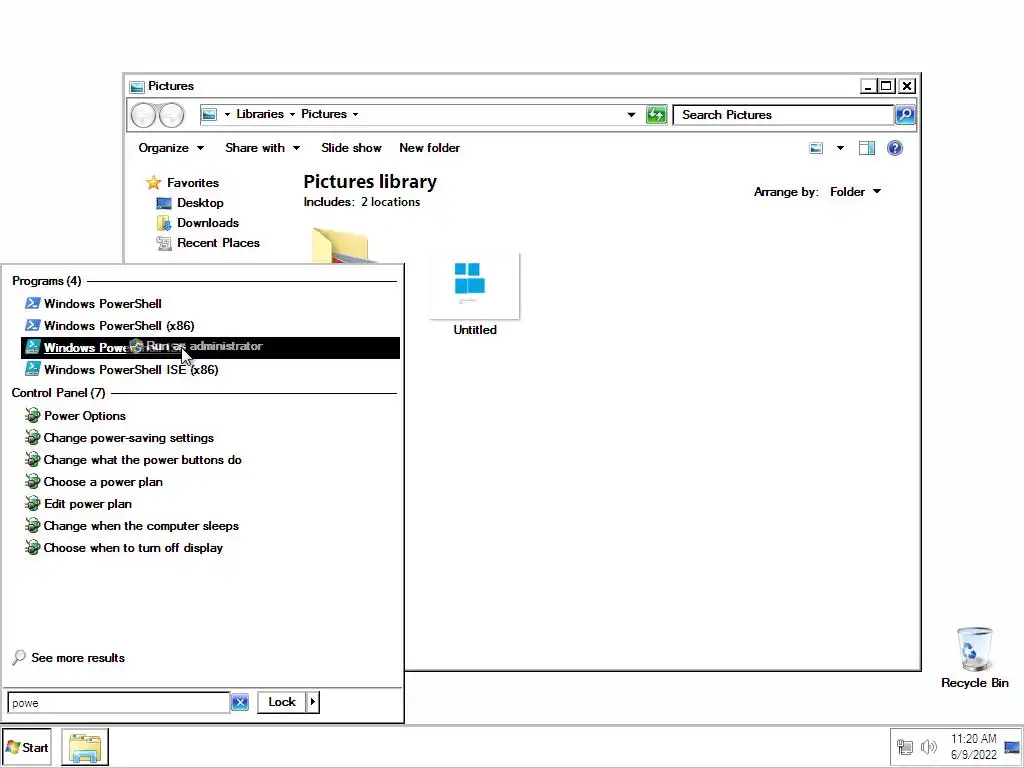Click the search magnifier button
This screenshot has height=768, width=1024.
pyautogui.click(x=904, y=115)
